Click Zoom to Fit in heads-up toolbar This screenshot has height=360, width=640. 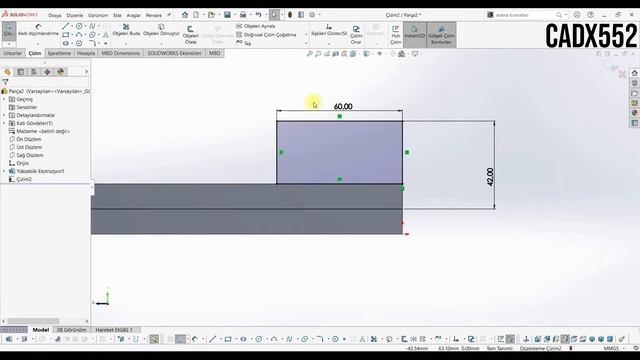click(x=309, y=53)
